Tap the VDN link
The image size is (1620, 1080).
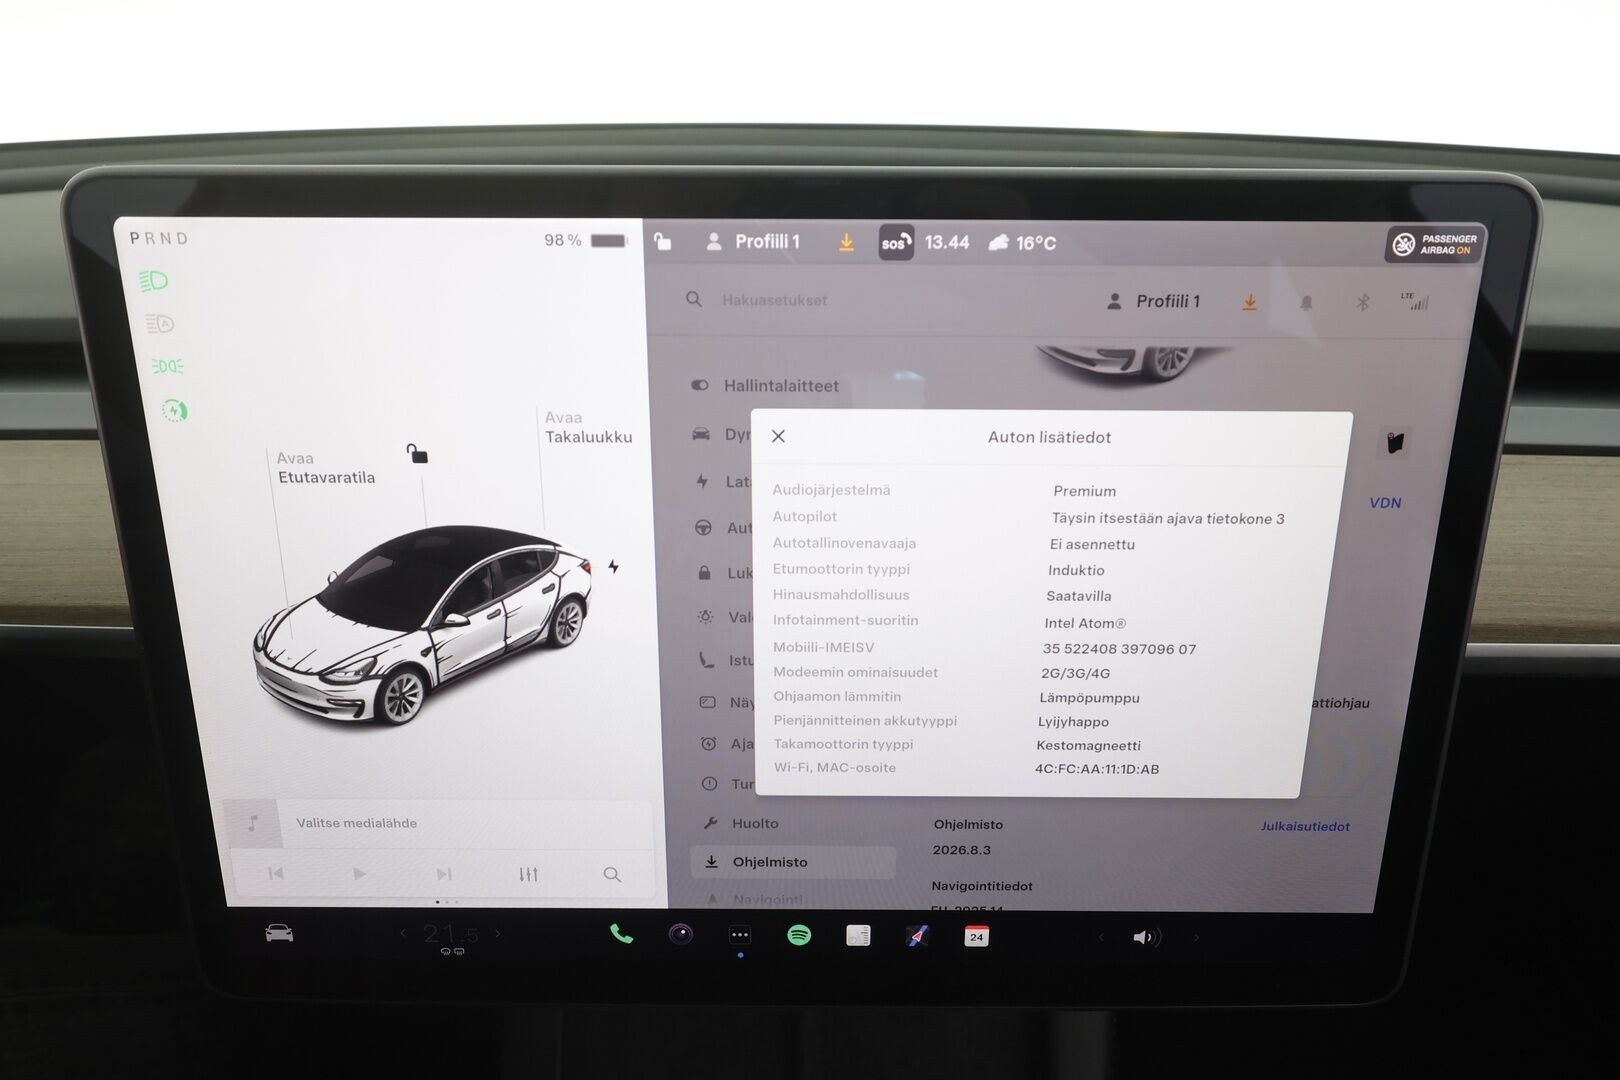tap(1385, 503)
